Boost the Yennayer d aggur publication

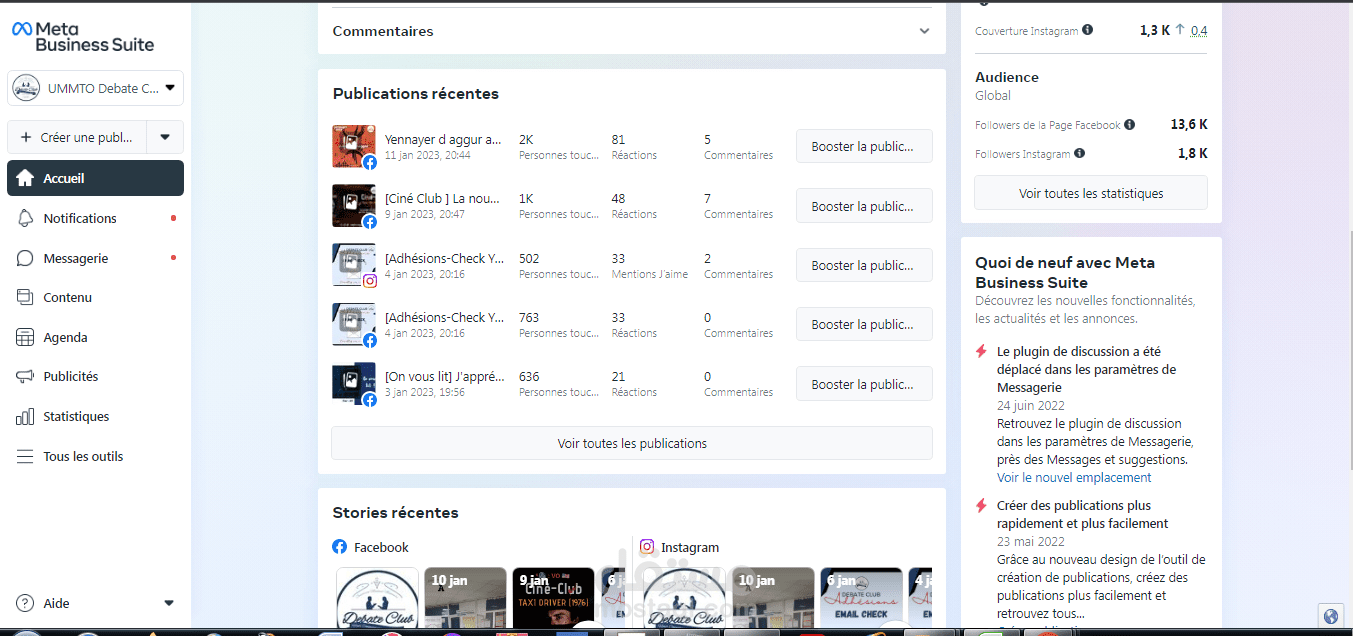point(864,146)
